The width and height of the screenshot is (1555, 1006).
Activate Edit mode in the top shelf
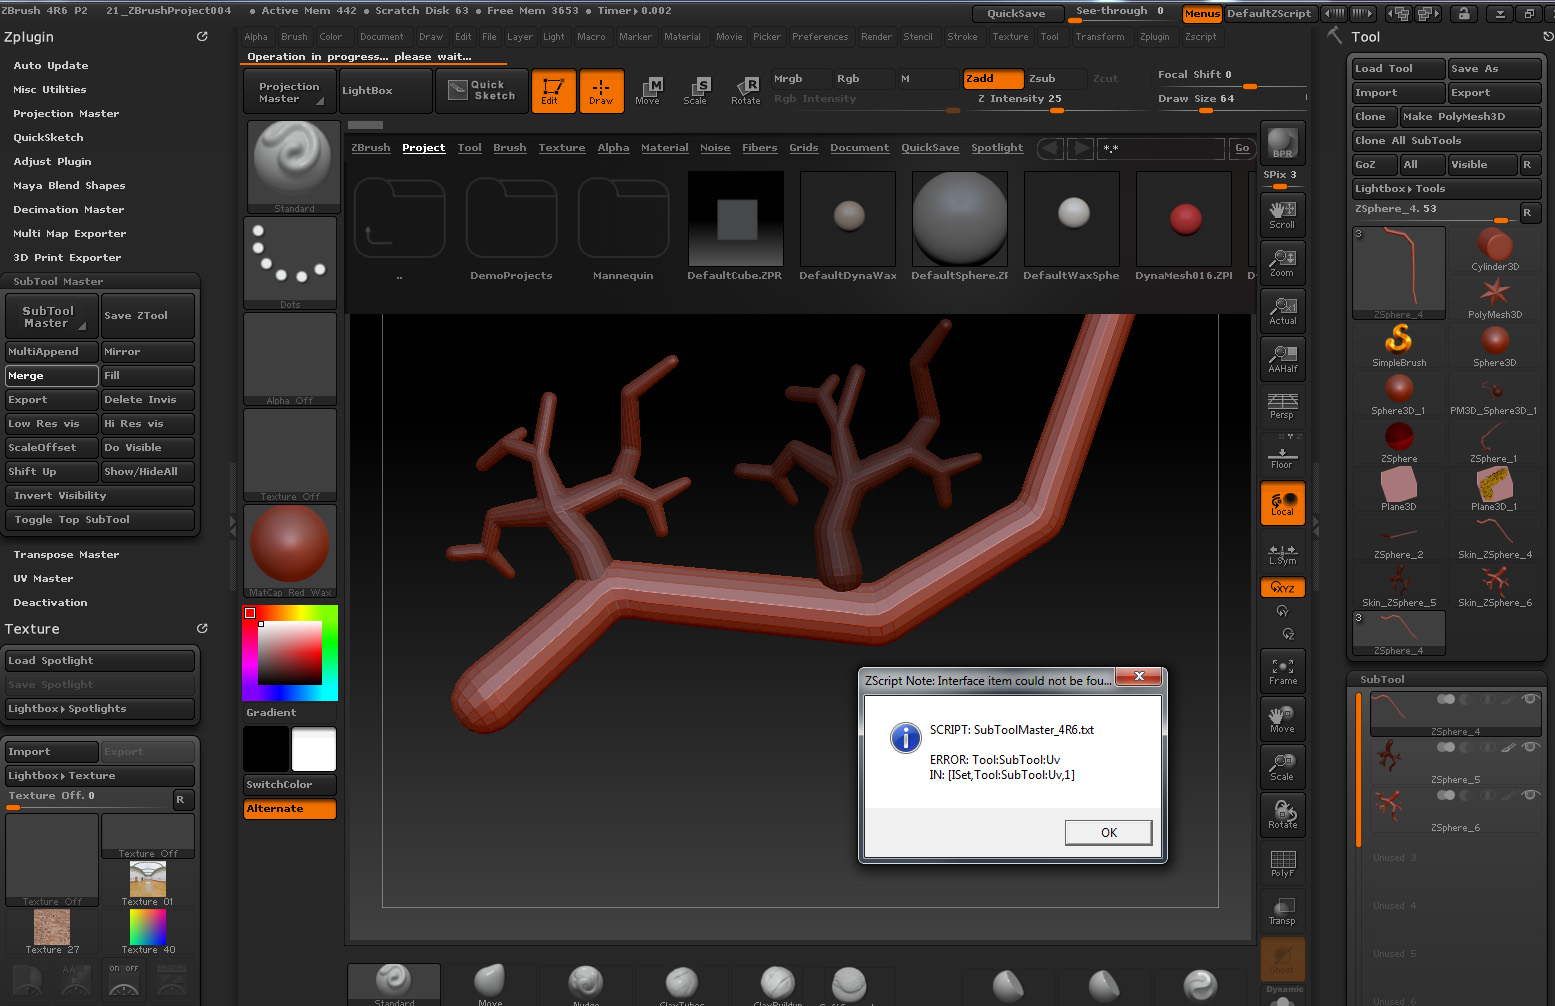pyautogui.click(x=553, y=91)
